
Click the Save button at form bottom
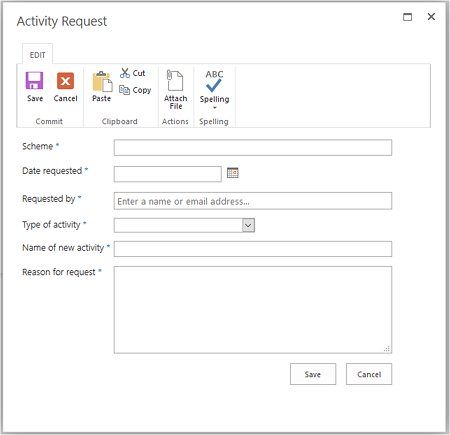click(x=313, y=374)
